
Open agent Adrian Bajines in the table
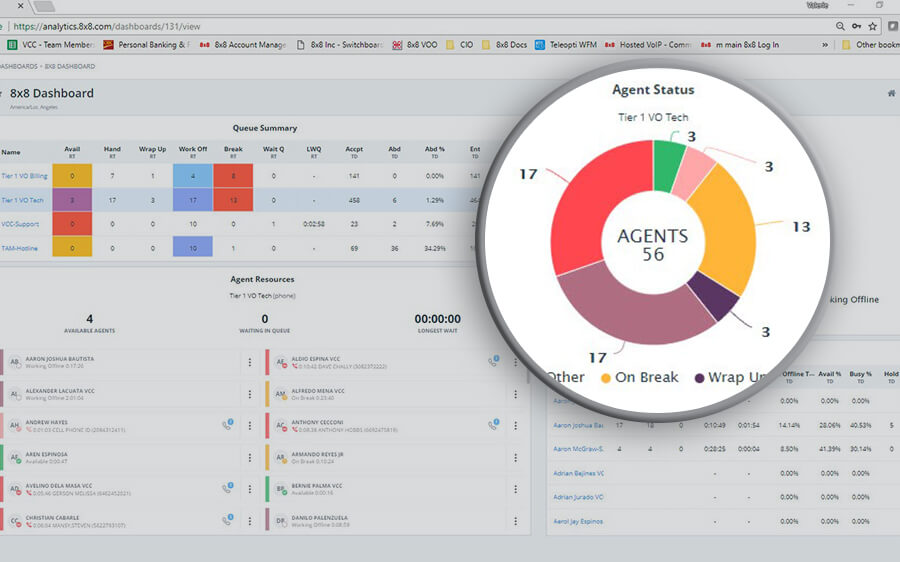click(x=579, y=473)
